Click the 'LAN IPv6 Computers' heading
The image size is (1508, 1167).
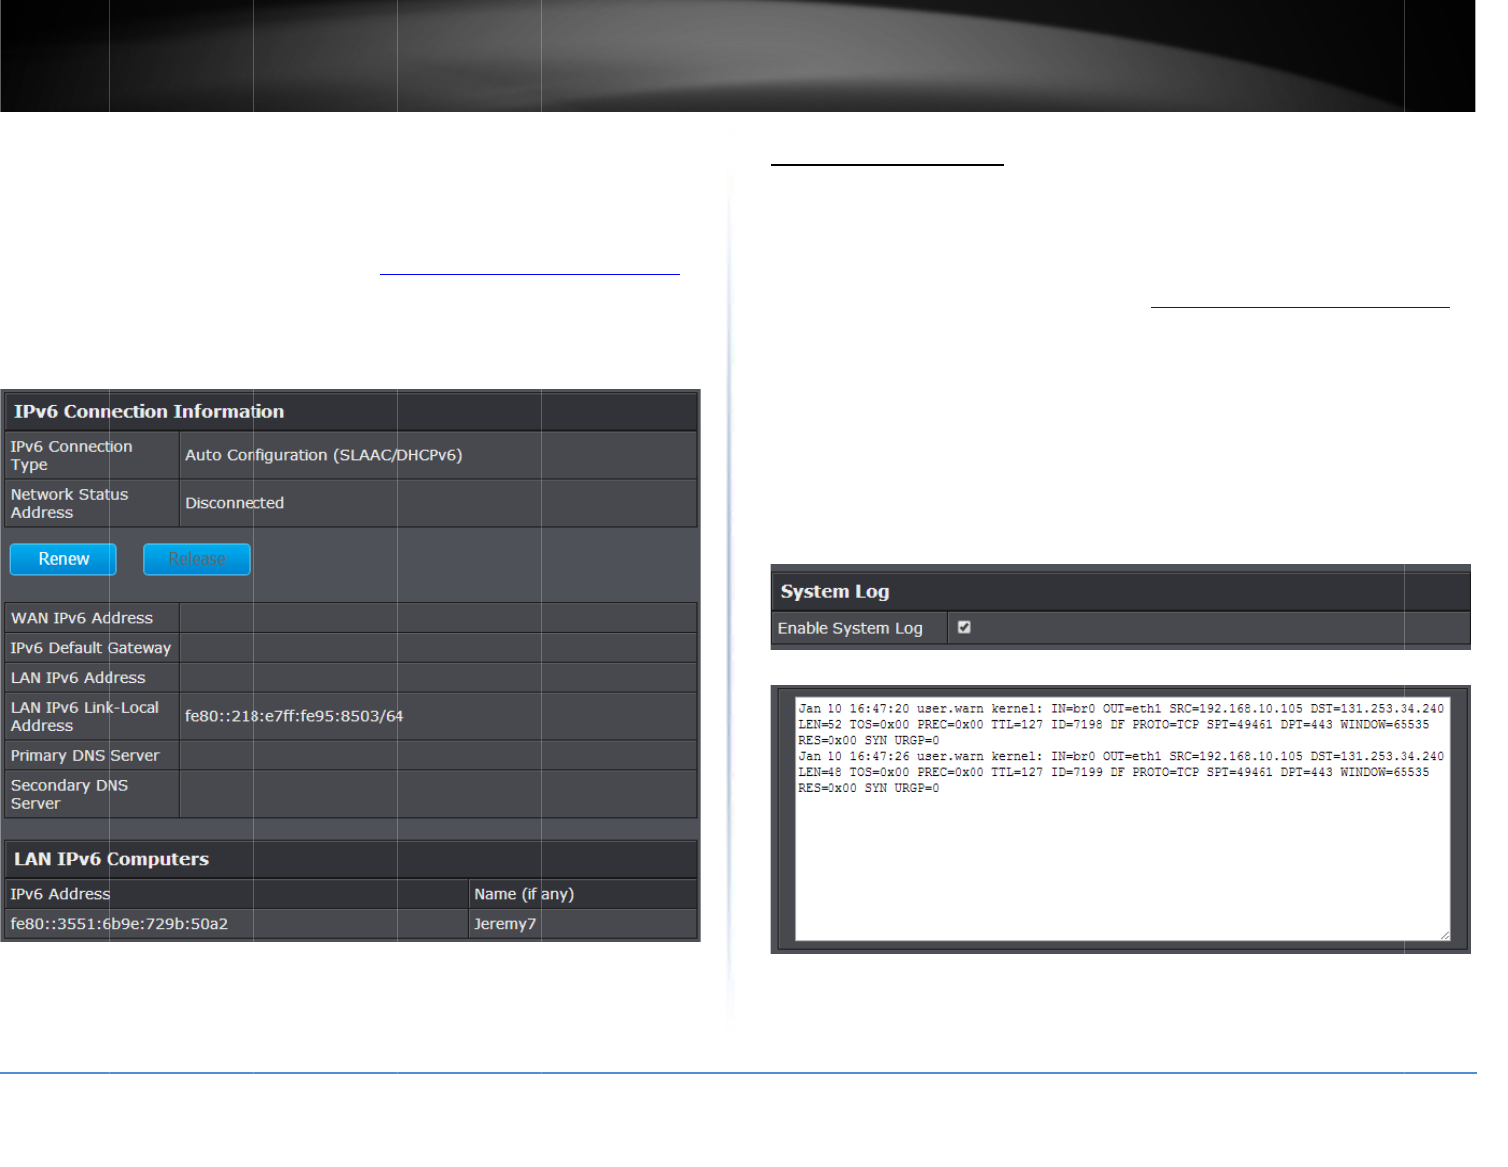click(111, 859)
